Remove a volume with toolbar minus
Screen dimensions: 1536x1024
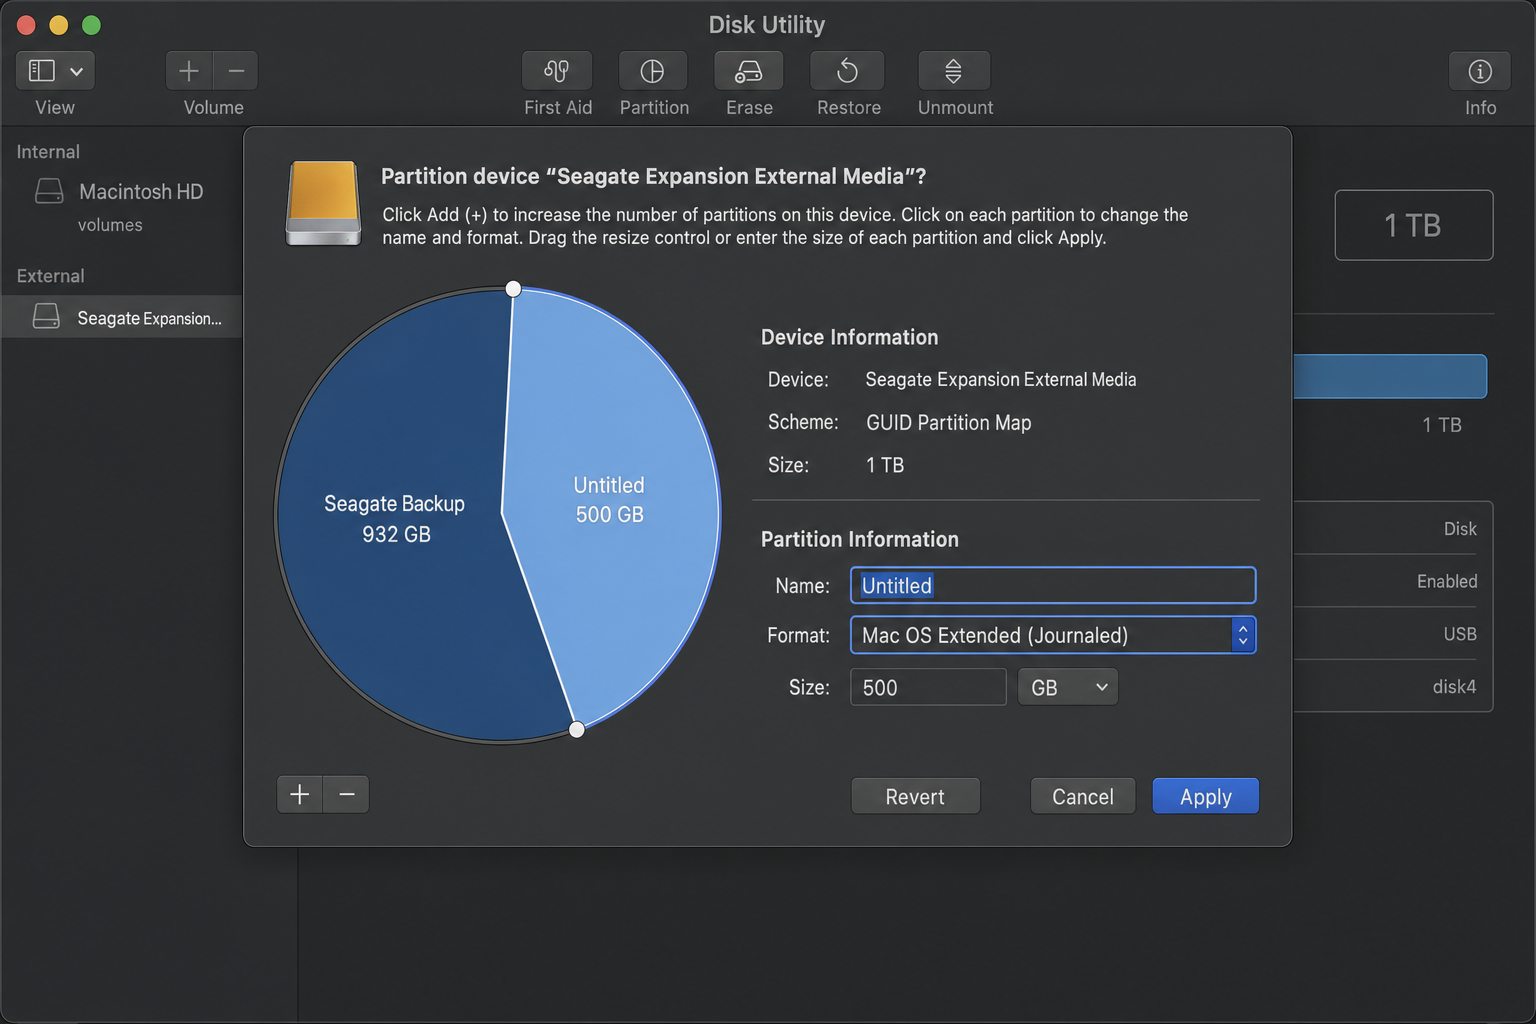pos(236,71)
